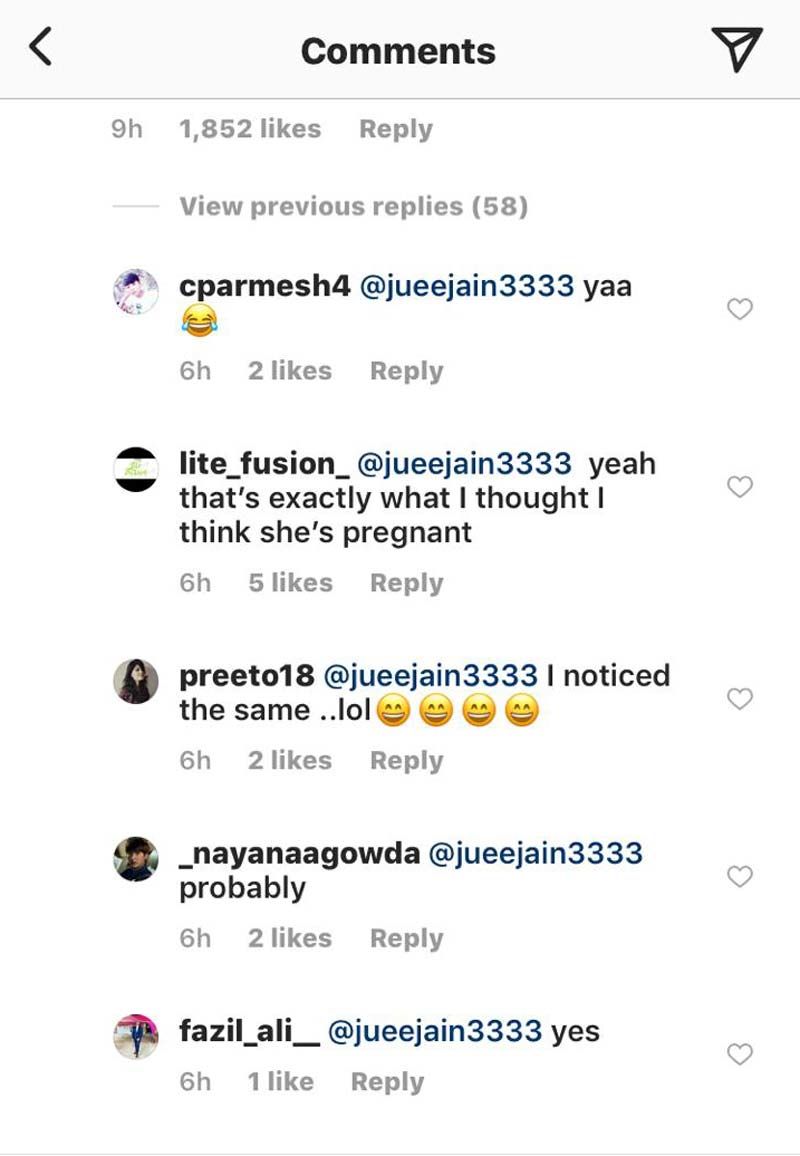
Task: Reply to lite_fusion_'s pregnant comment
Action: pyautogui.click(x=406, y=583)
